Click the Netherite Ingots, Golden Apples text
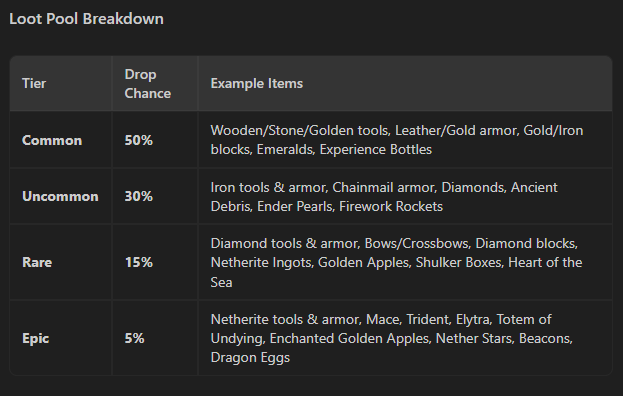The width and height of the screenshot is (623, 396). (x=310, y=263)
